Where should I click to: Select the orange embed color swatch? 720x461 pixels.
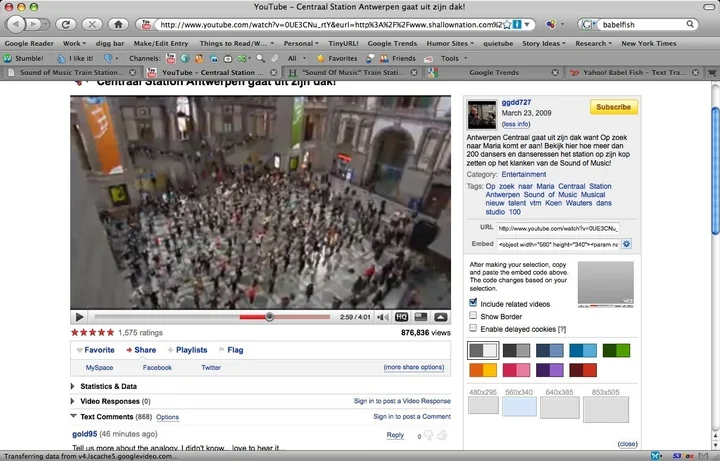483,370
